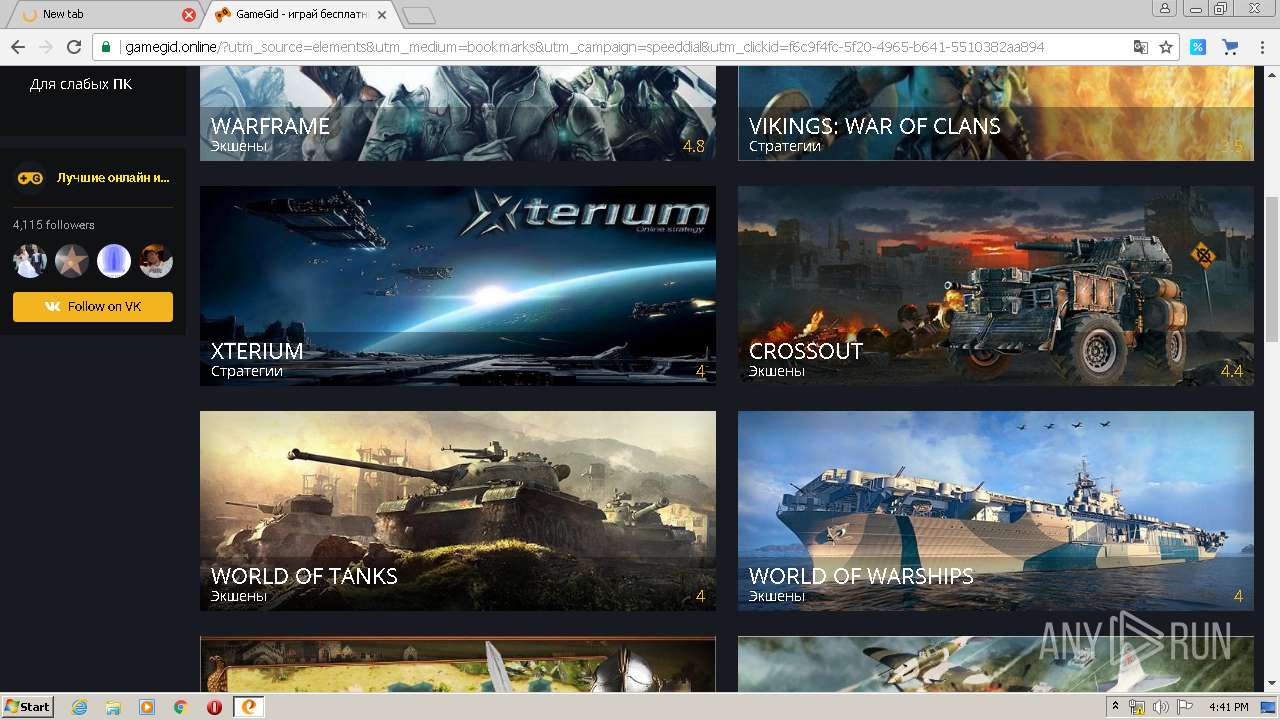Bookmark this page with the star icon
Viewport: 1280px width, 720px height.
click(1166, 47)
